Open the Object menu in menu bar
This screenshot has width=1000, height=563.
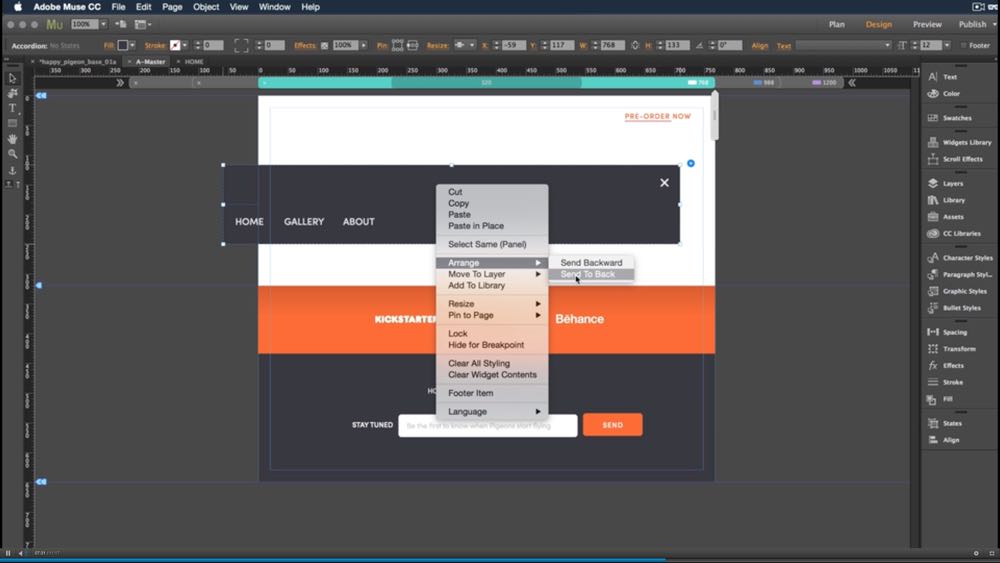tap(205, 7)
